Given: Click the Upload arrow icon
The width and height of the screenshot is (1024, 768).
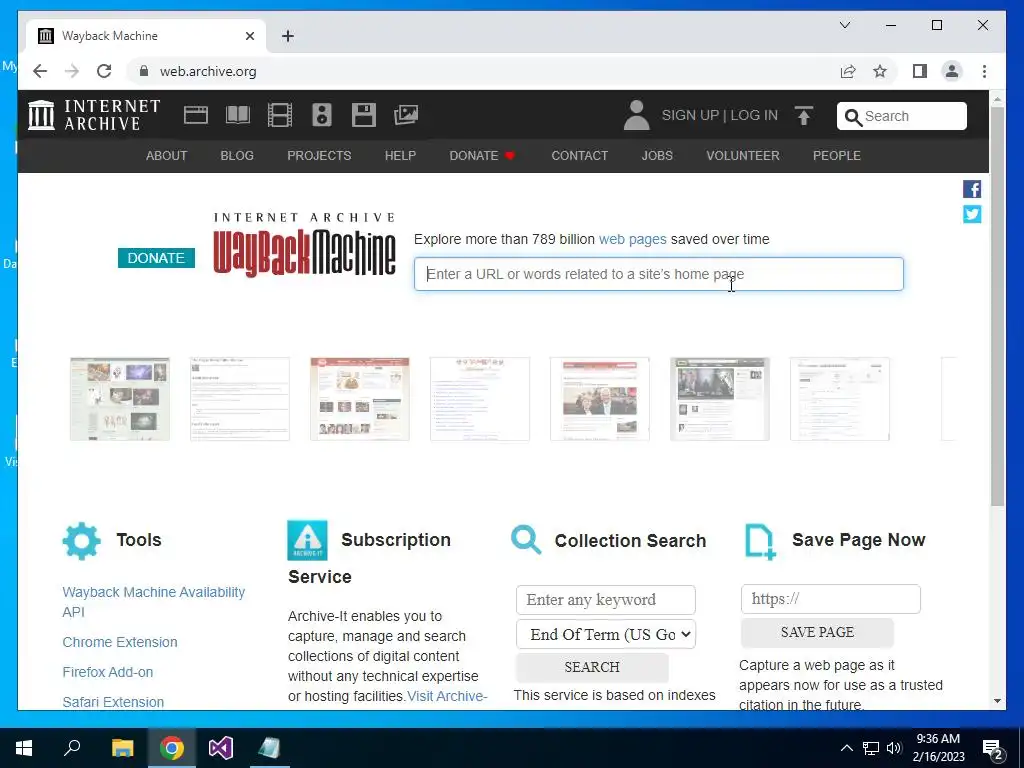Looking at the screenshot, I should click(804, 116).
